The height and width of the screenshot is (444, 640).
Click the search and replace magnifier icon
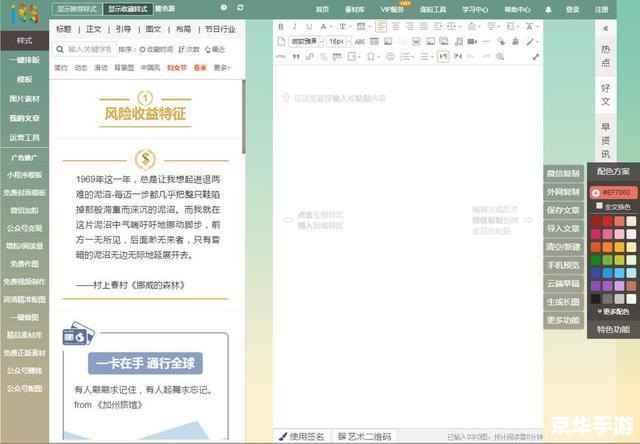(x=500, y=57)
